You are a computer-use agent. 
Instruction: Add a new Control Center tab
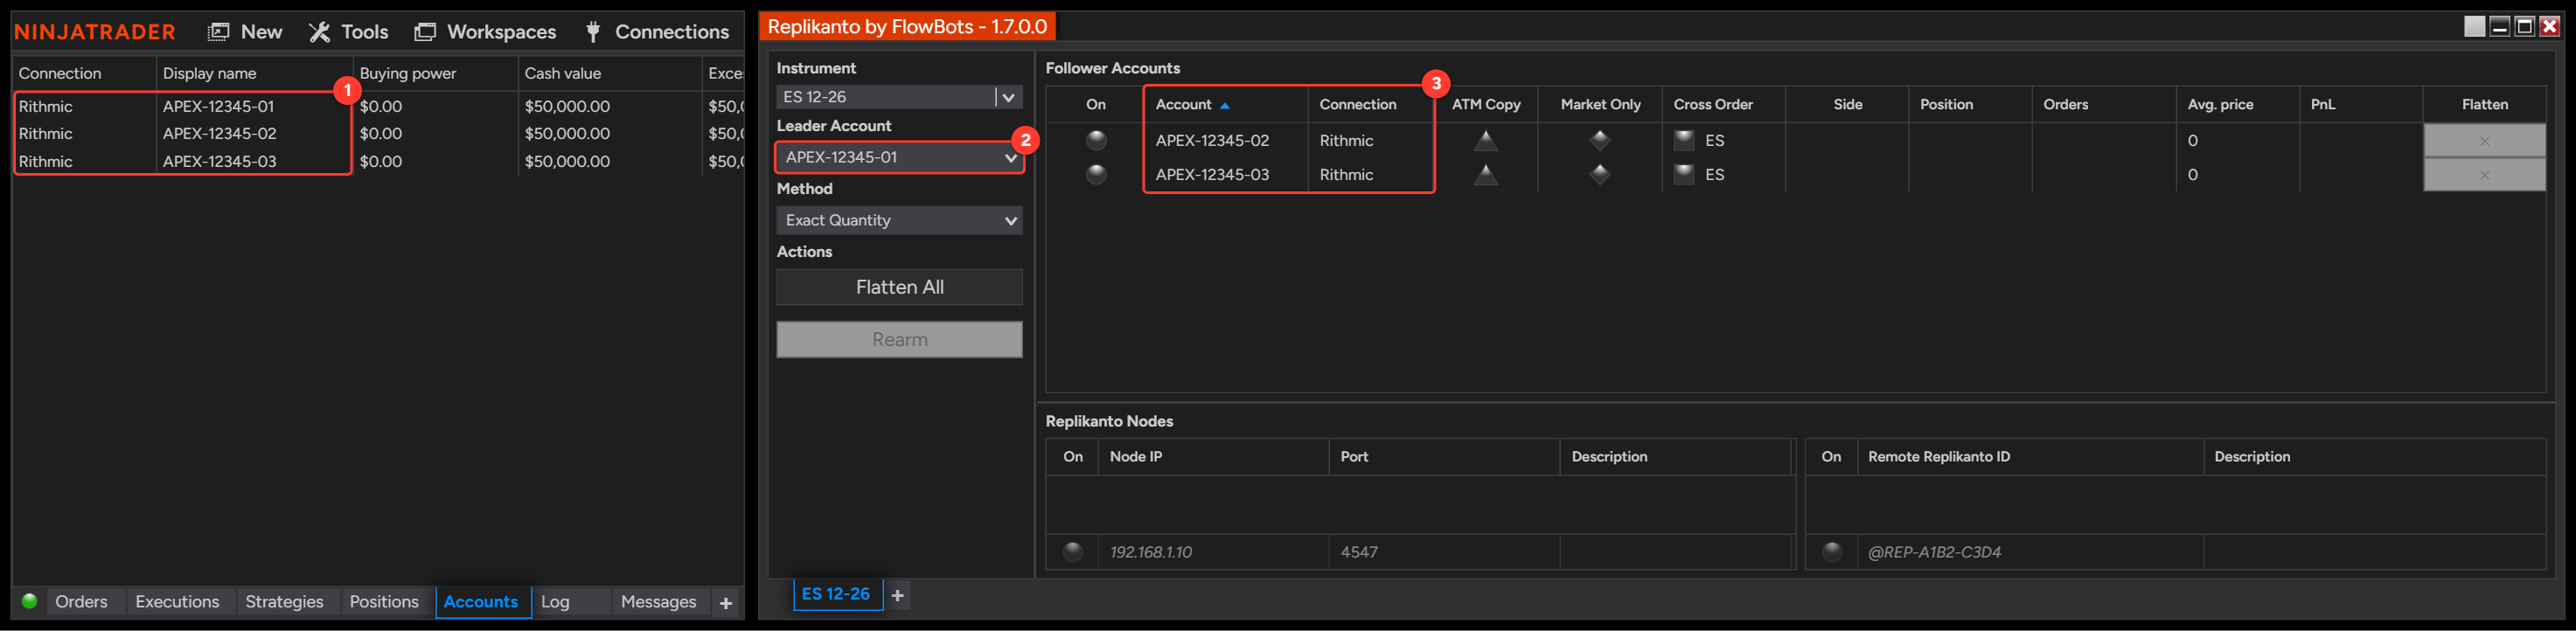tap(726, 603)
